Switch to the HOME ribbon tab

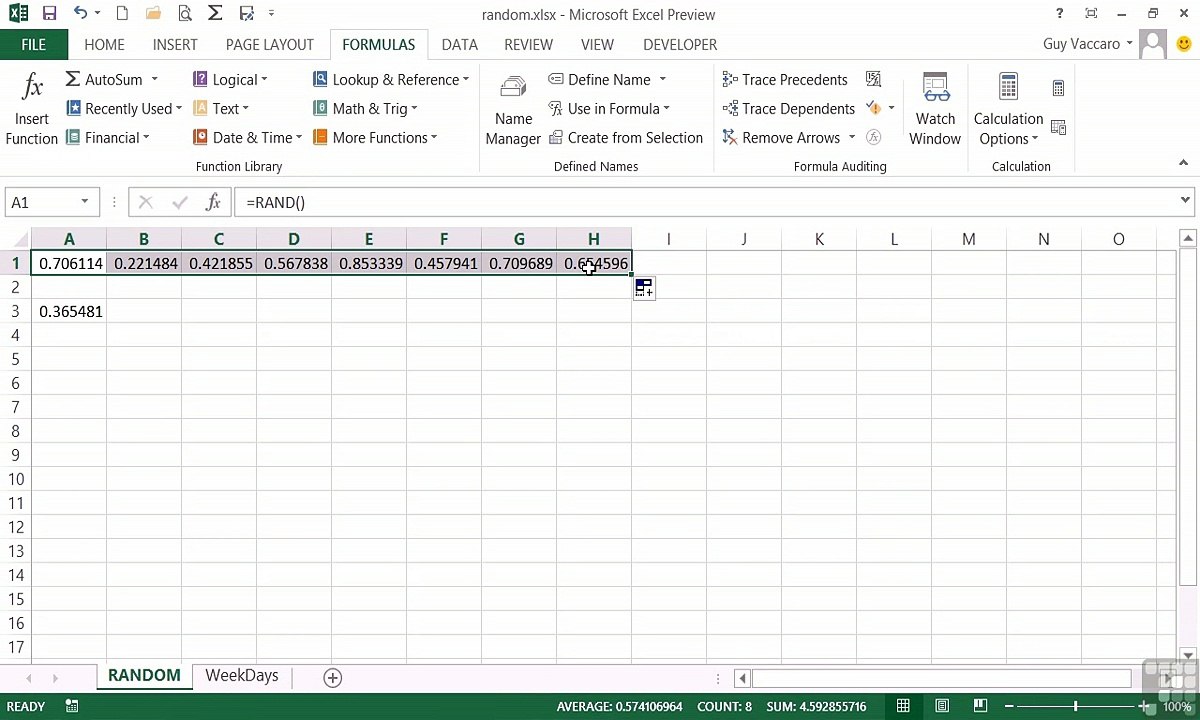[104, 44]
